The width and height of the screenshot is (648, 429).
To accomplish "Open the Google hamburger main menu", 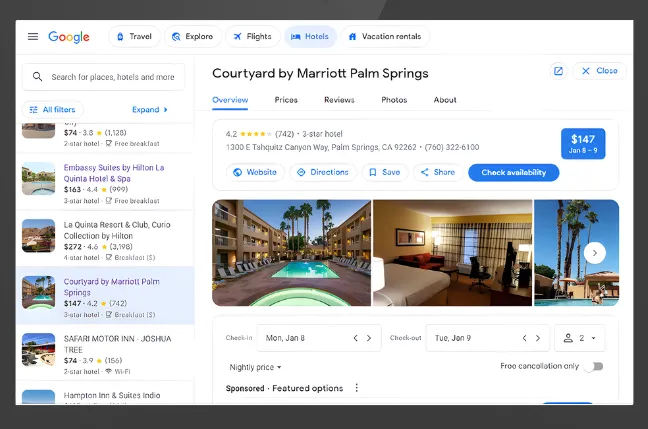I will (x=33, y=37).
